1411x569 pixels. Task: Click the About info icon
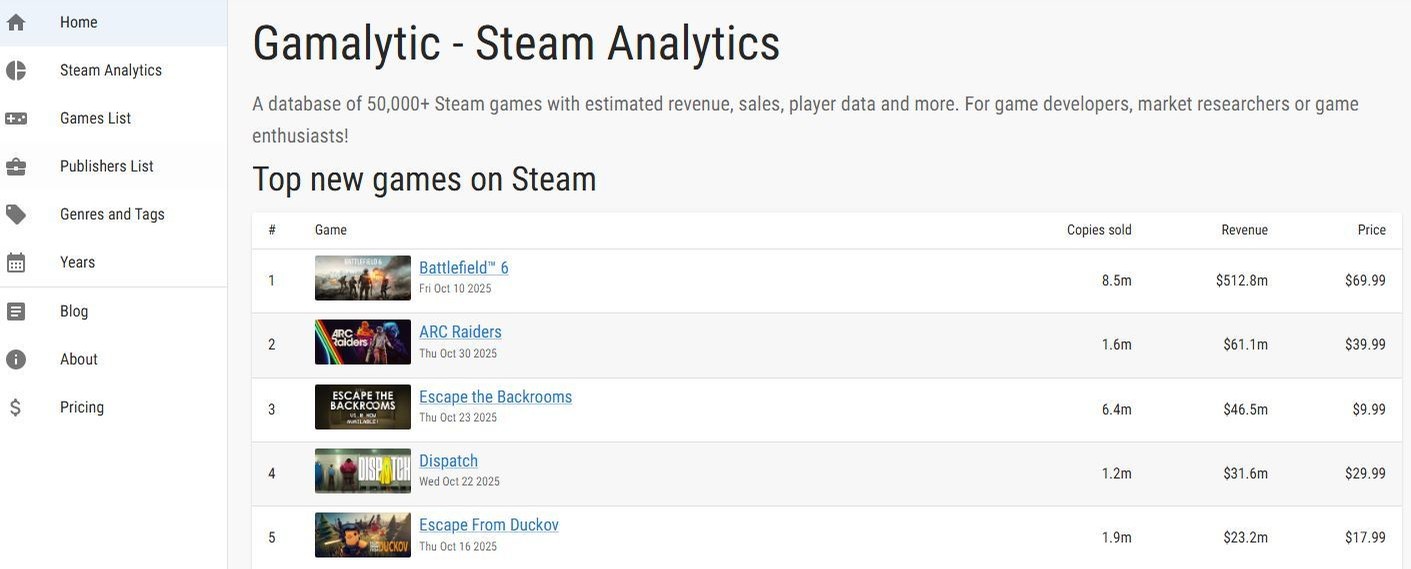16,359
